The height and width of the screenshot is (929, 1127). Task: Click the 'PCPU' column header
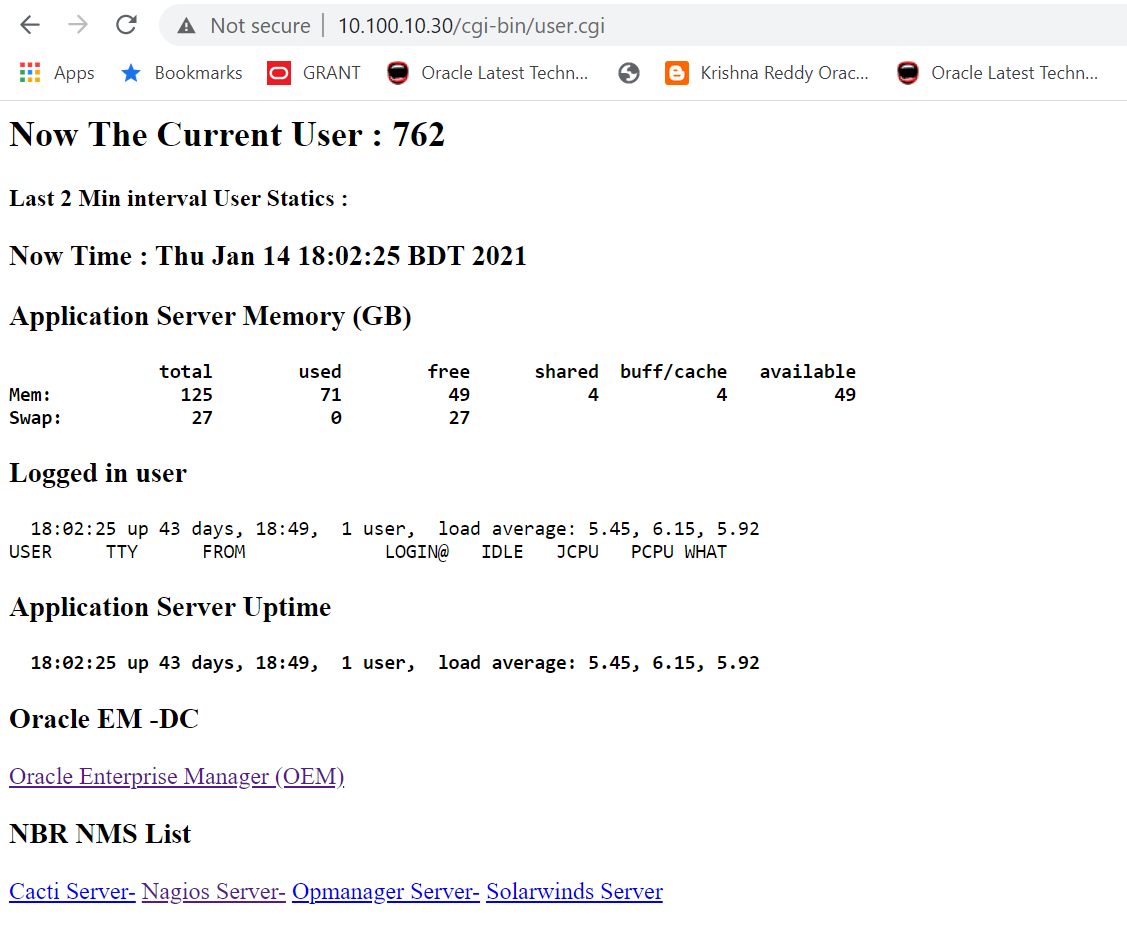click(x=652, y=552)
